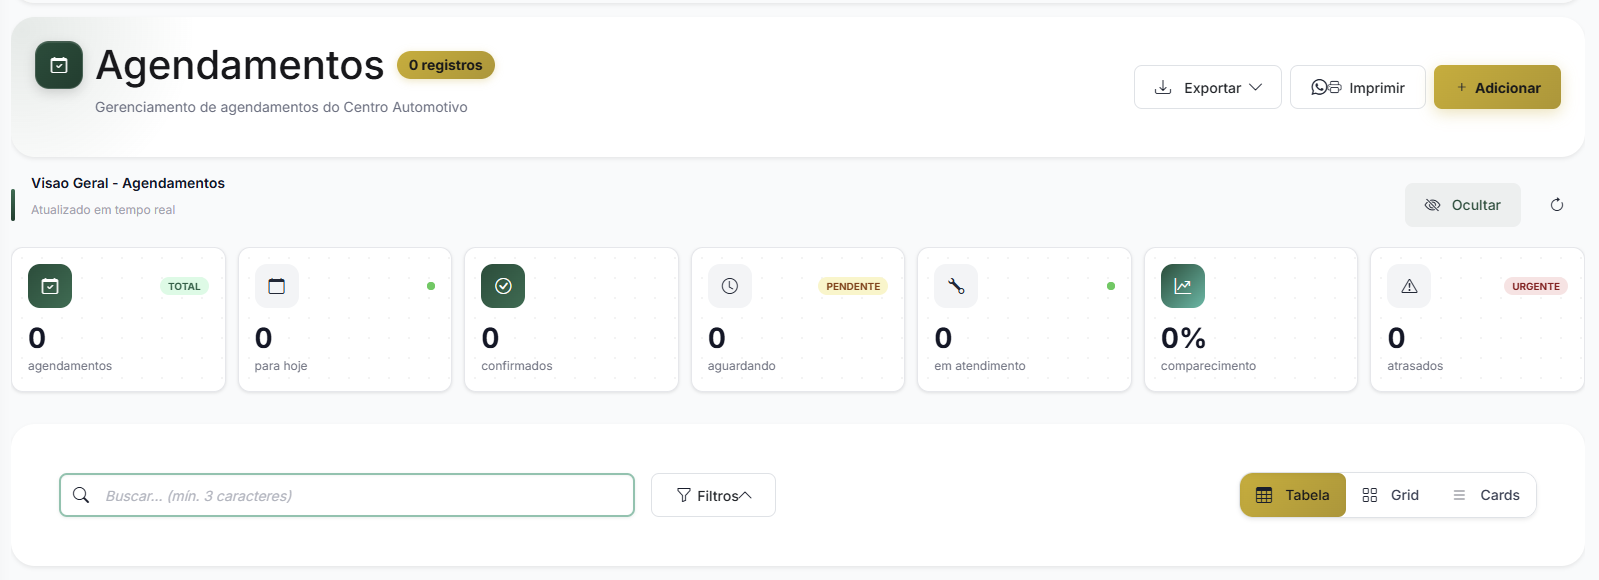Image resolution: width=1599 pixels, height=580 pixels.
Task: Click the 'aguardando' label
Action: [742, 366]
